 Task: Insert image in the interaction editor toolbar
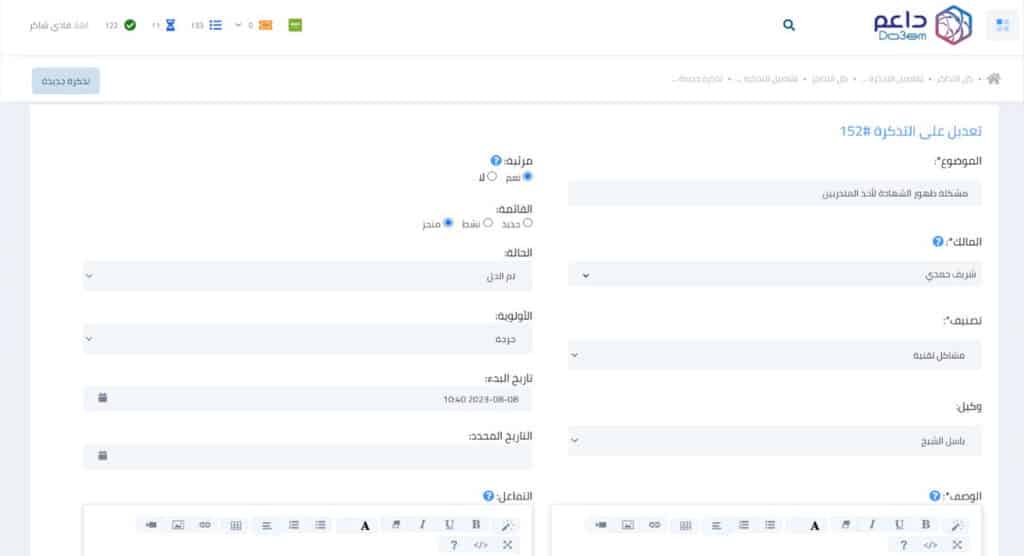tap(178, 525)
